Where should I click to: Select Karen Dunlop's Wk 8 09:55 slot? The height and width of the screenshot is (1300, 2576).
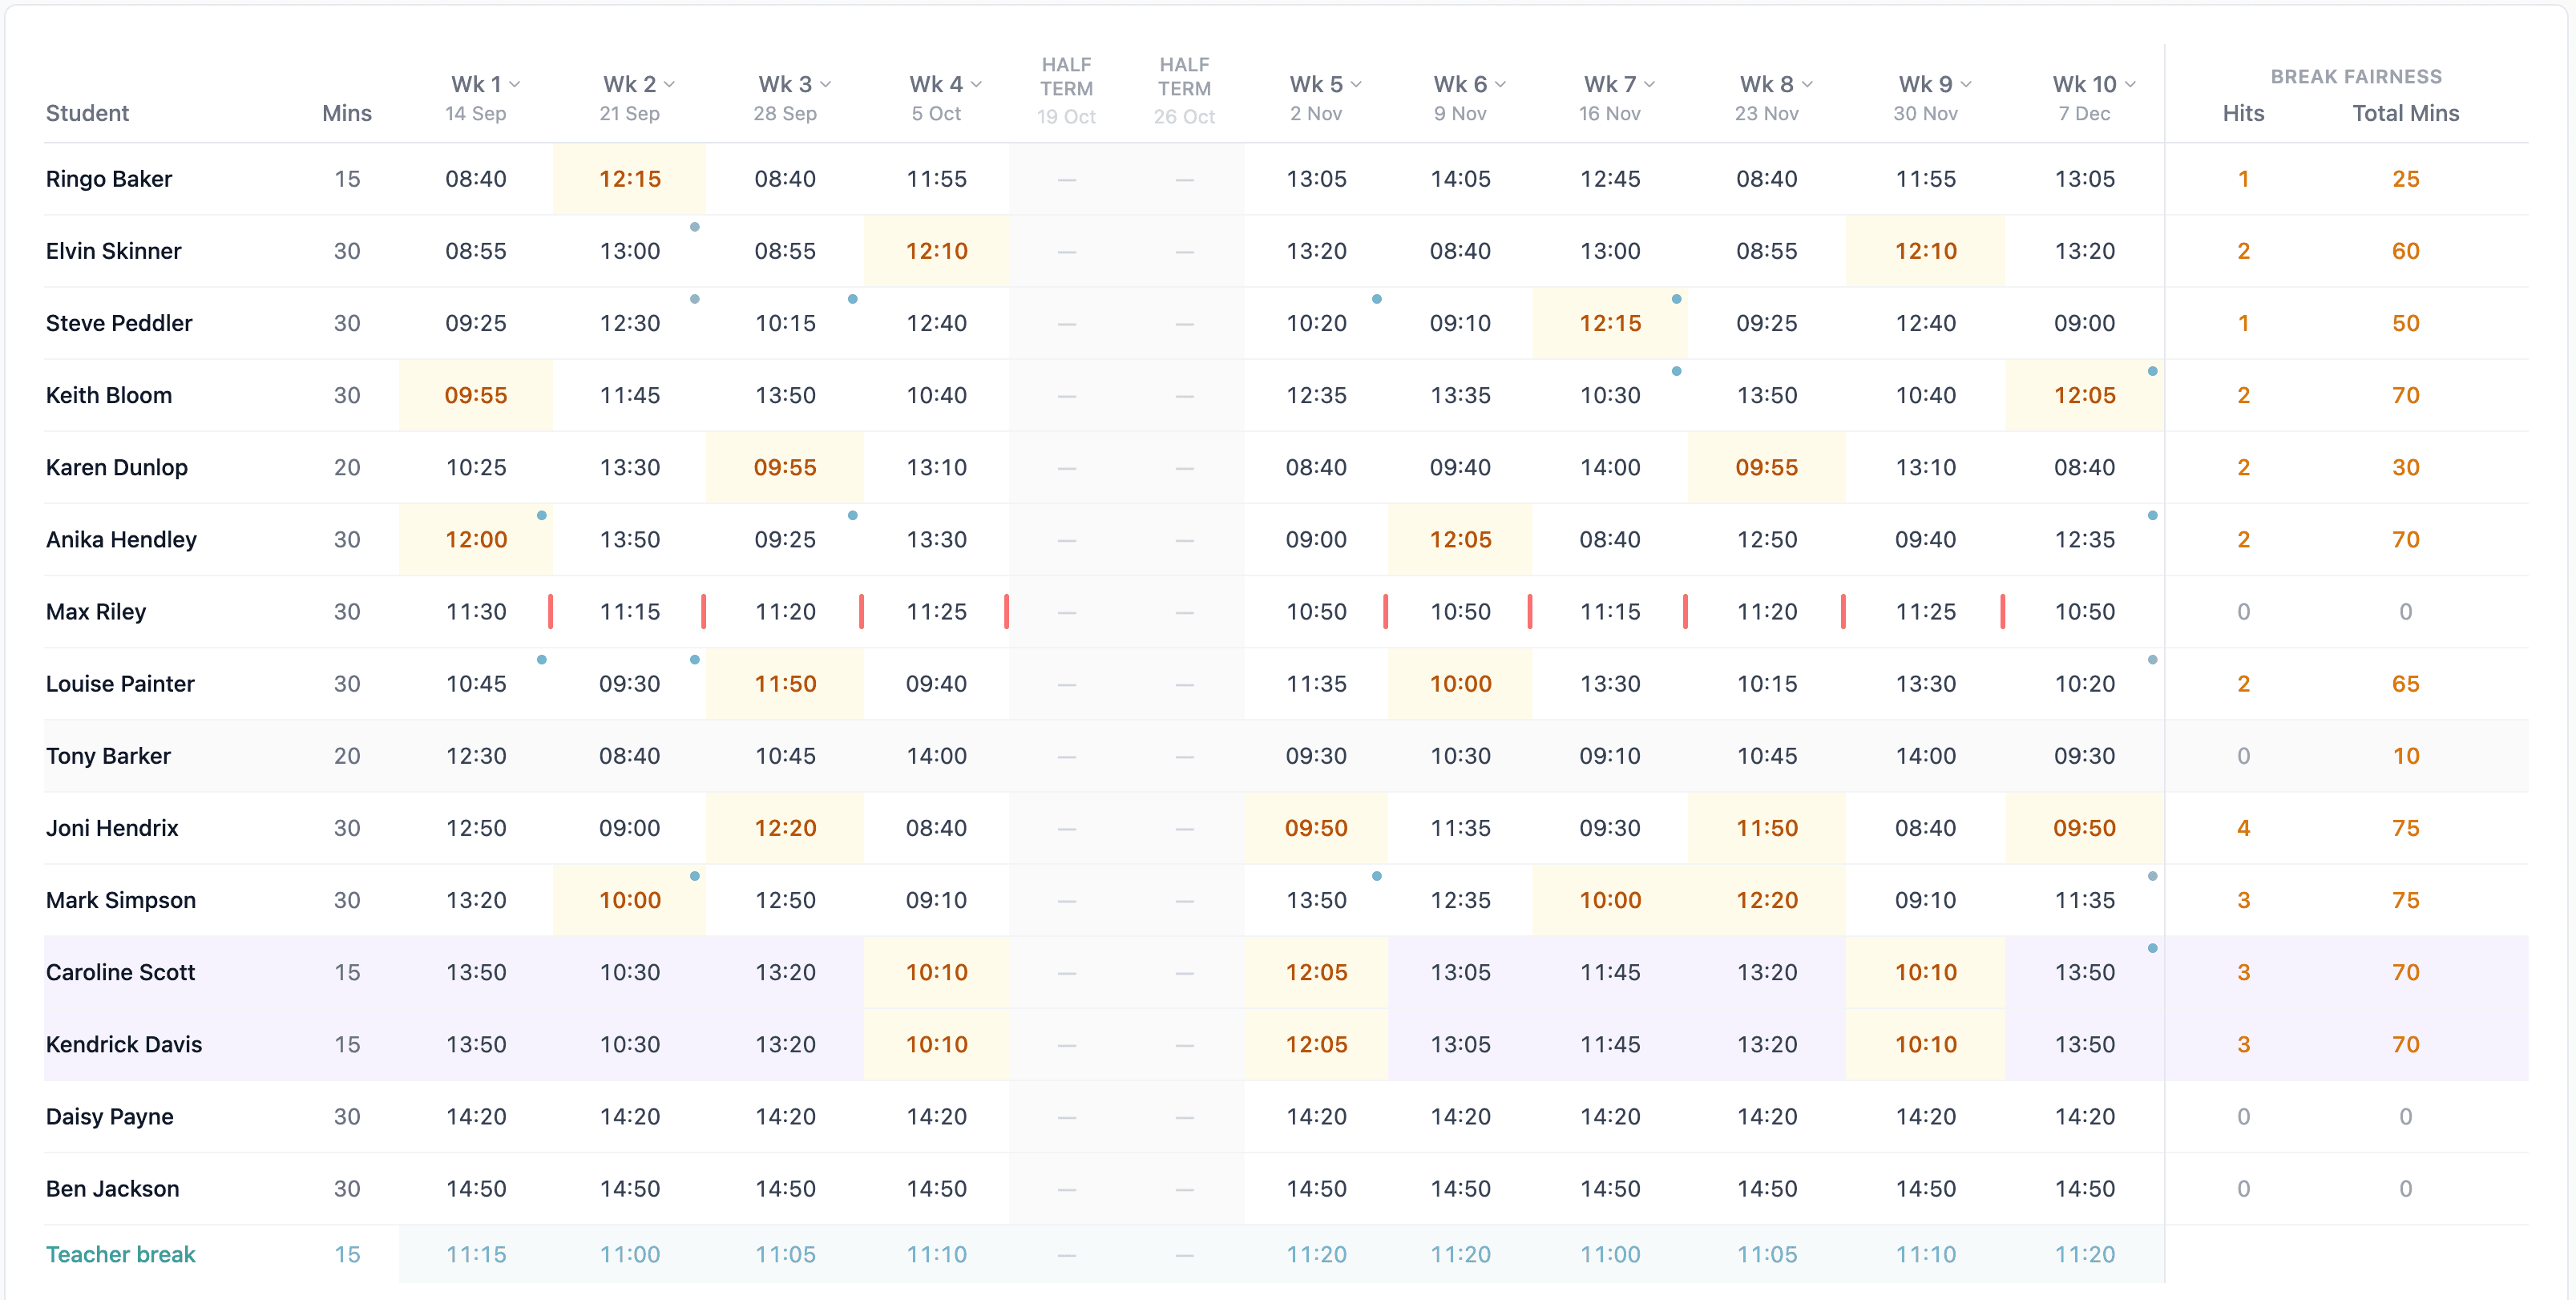(1767, 467)
